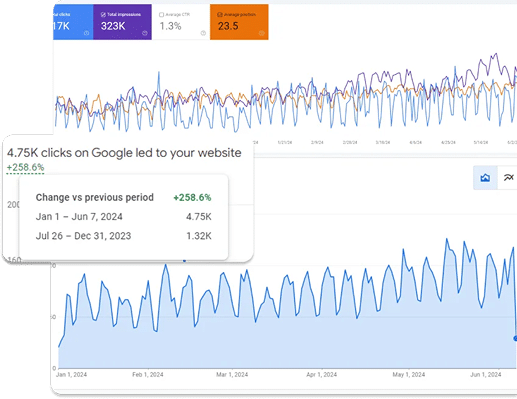Click the 1.3% Average CTR value
This screenshot has width=517, height=399.
[170, 26]
